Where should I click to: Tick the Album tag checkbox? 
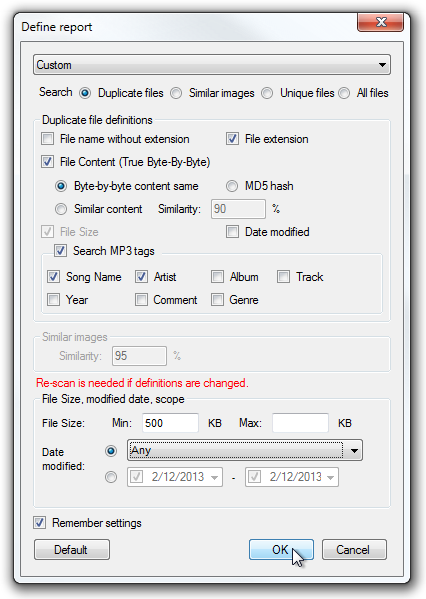tap(217, 277)
